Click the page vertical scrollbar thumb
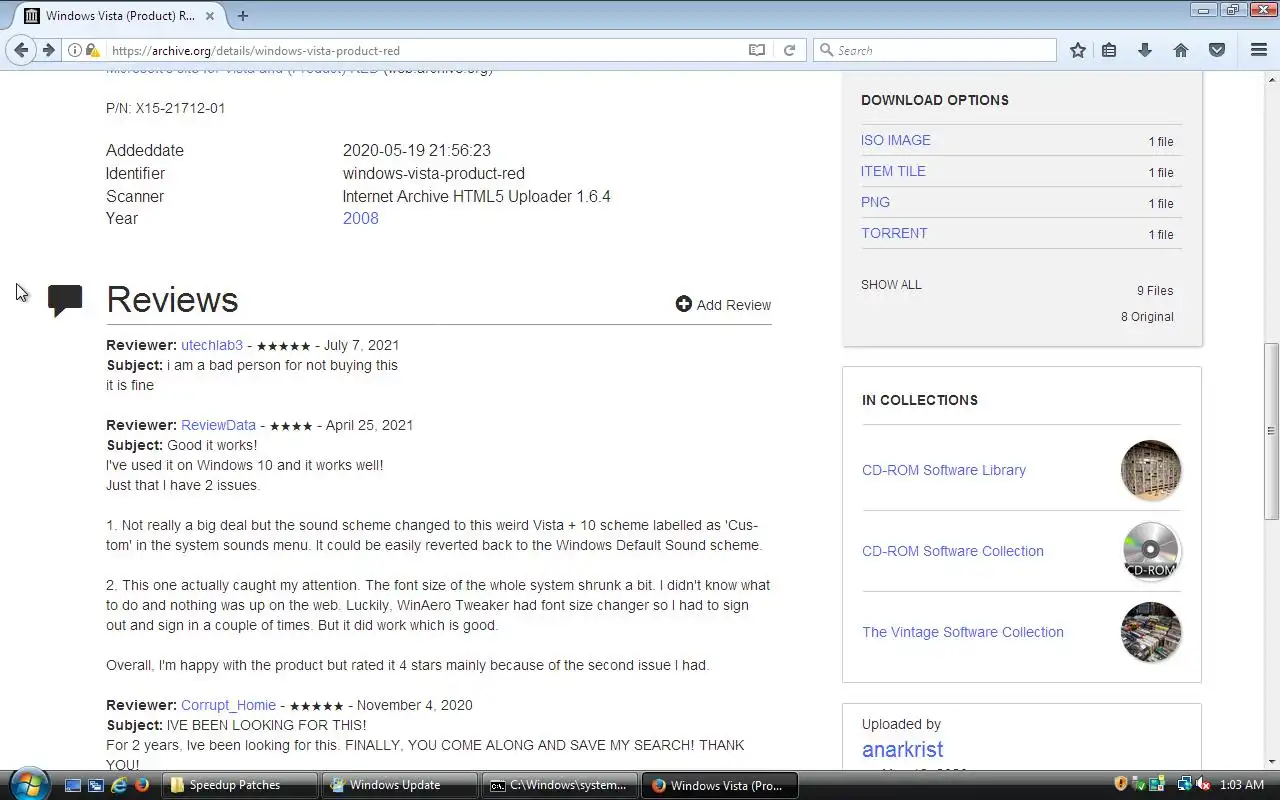 click(1271, 431)
